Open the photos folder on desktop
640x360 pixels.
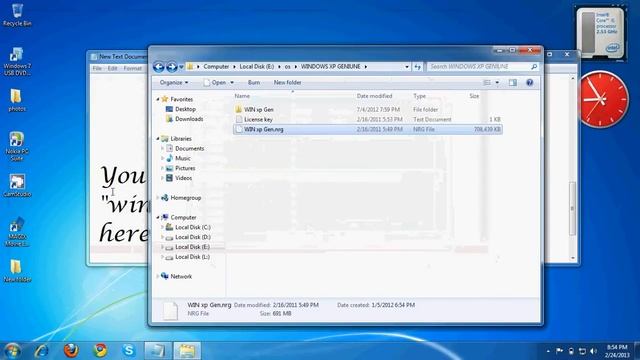(x=16, y=100)
